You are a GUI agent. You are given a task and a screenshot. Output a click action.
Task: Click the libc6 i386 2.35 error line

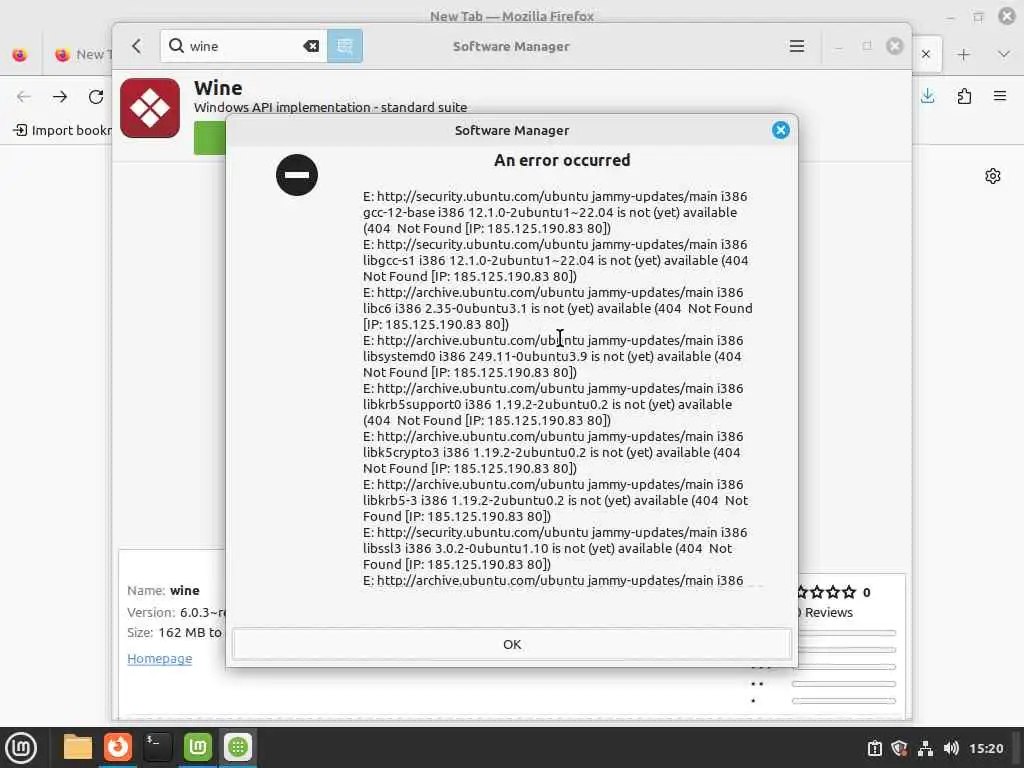click(558, 308)
